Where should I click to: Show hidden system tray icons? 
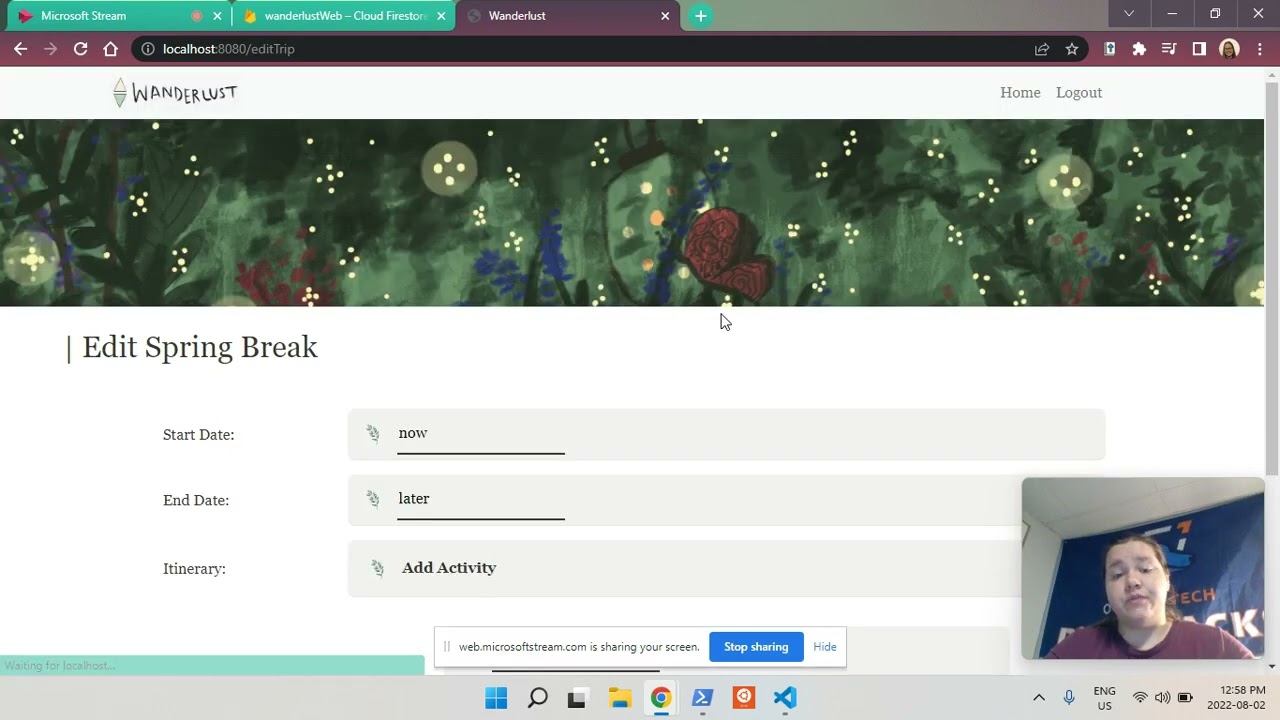(x=1039, y=697)
